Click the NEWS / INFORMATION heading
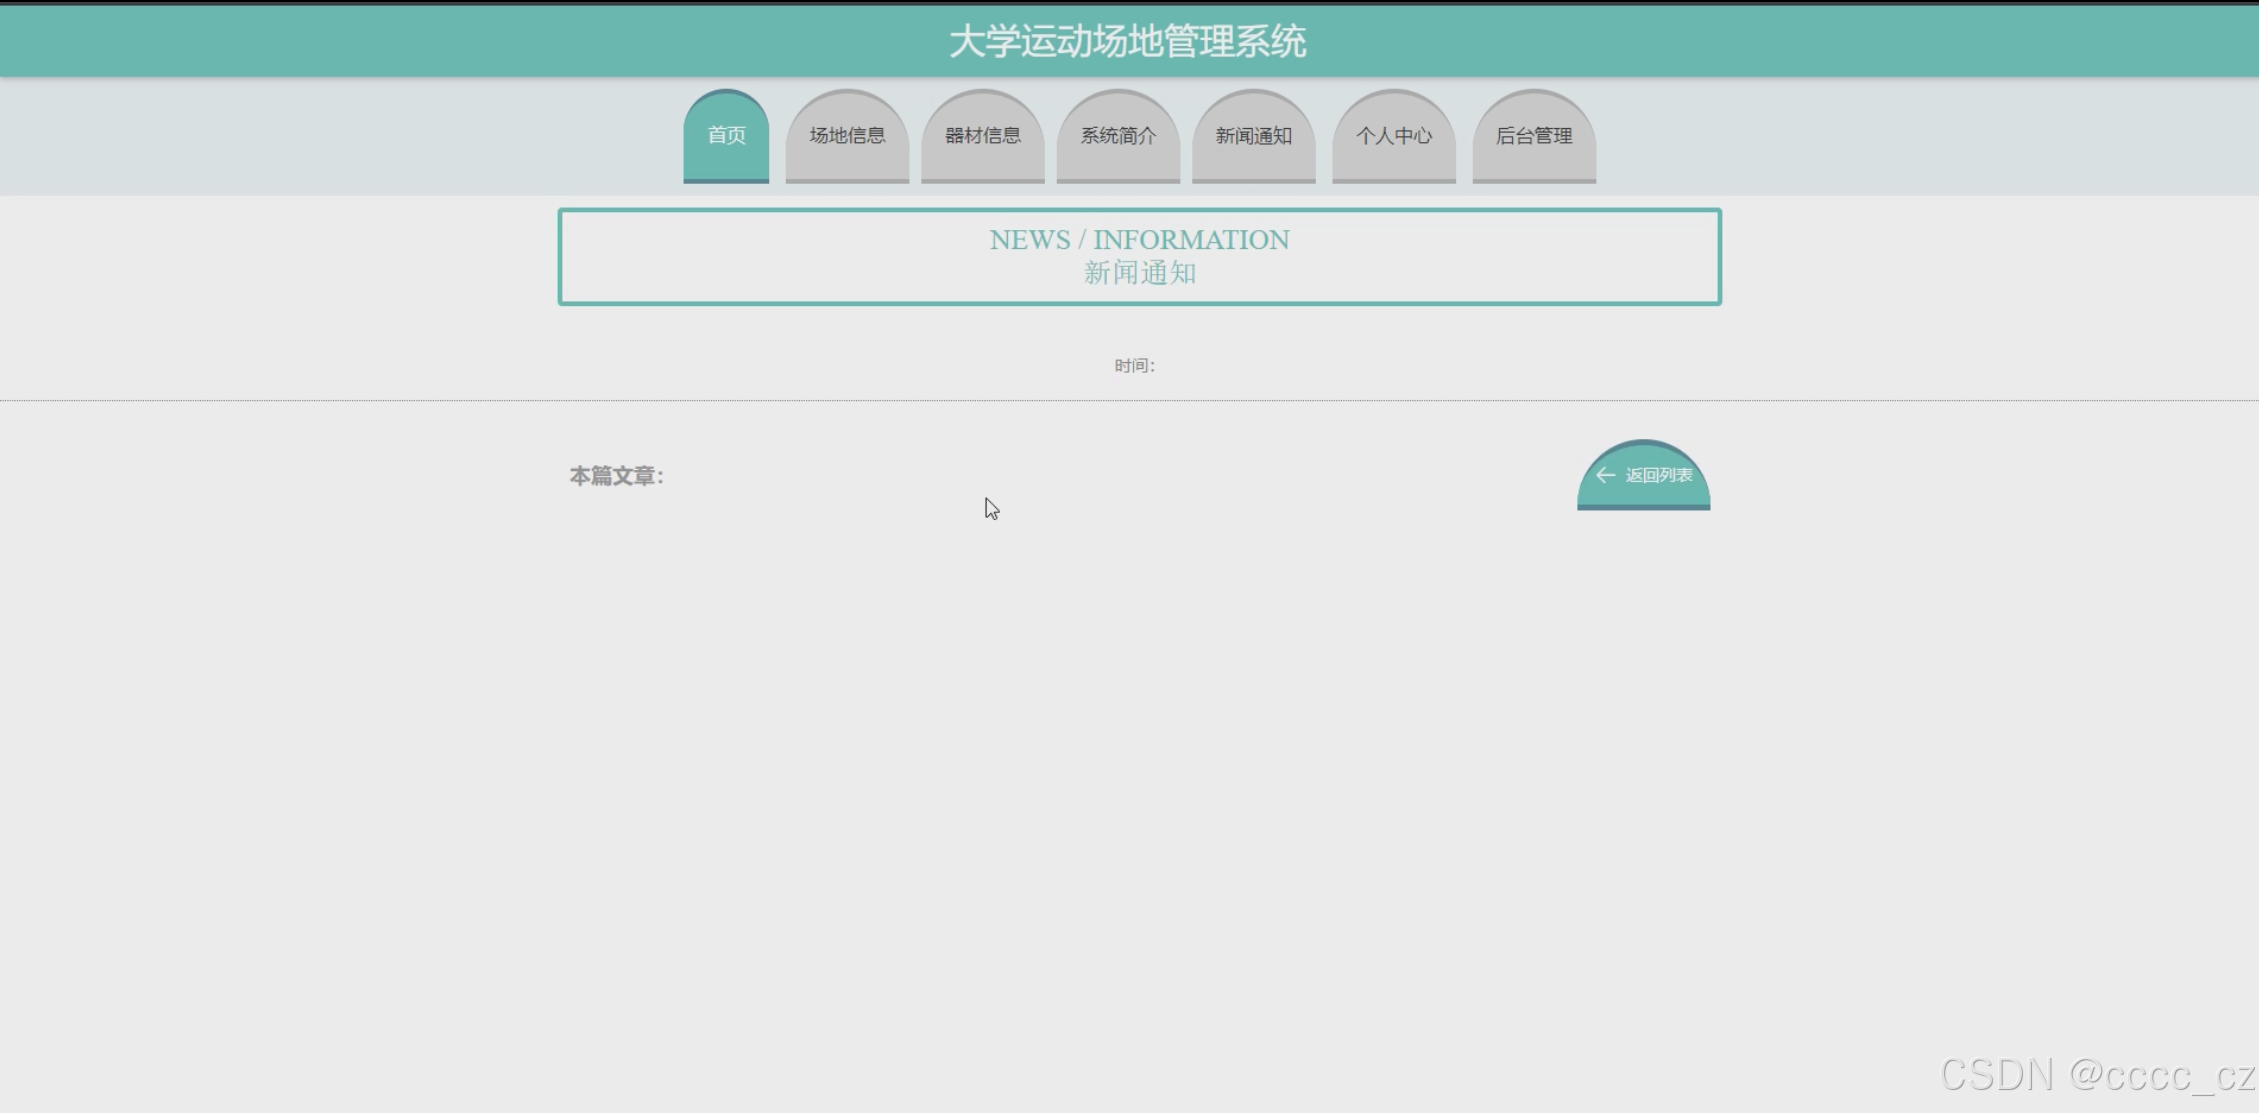Image resolution: width=2259 pixels, height=1113 pixels. 1139,240
